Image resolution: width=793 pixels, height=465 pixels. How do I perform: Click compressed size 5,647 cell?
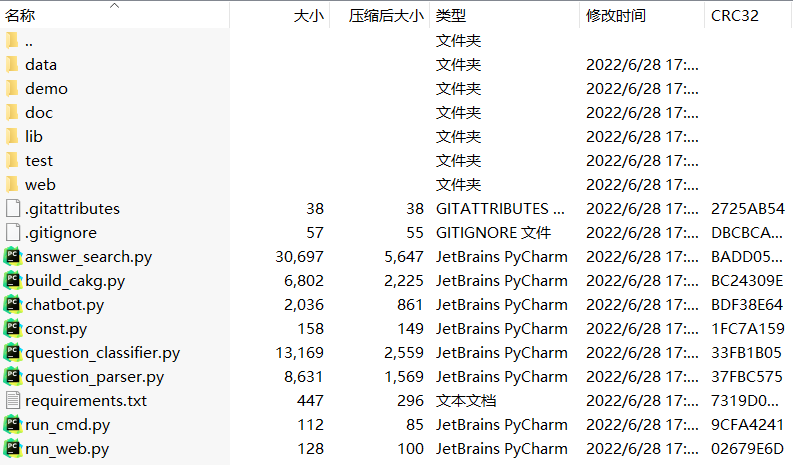(404, 257)
